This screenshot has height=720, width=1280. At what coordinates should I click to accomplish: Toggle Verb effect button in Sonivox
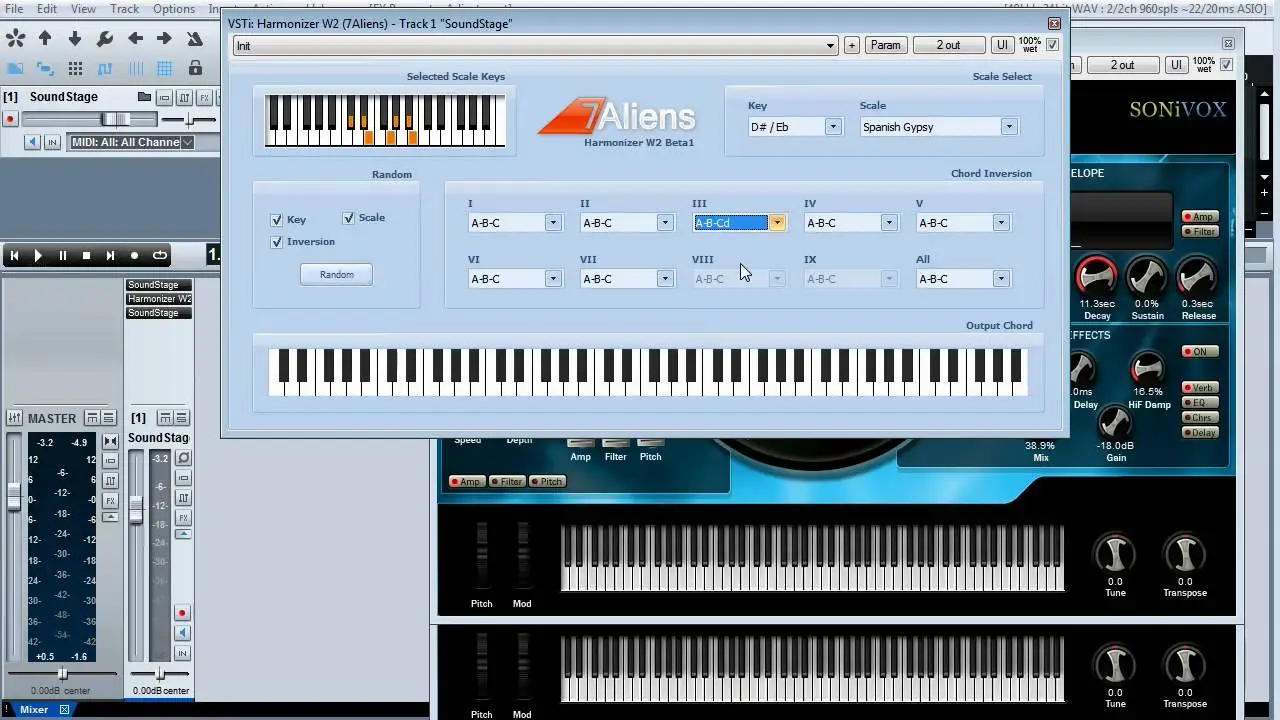1199,388
